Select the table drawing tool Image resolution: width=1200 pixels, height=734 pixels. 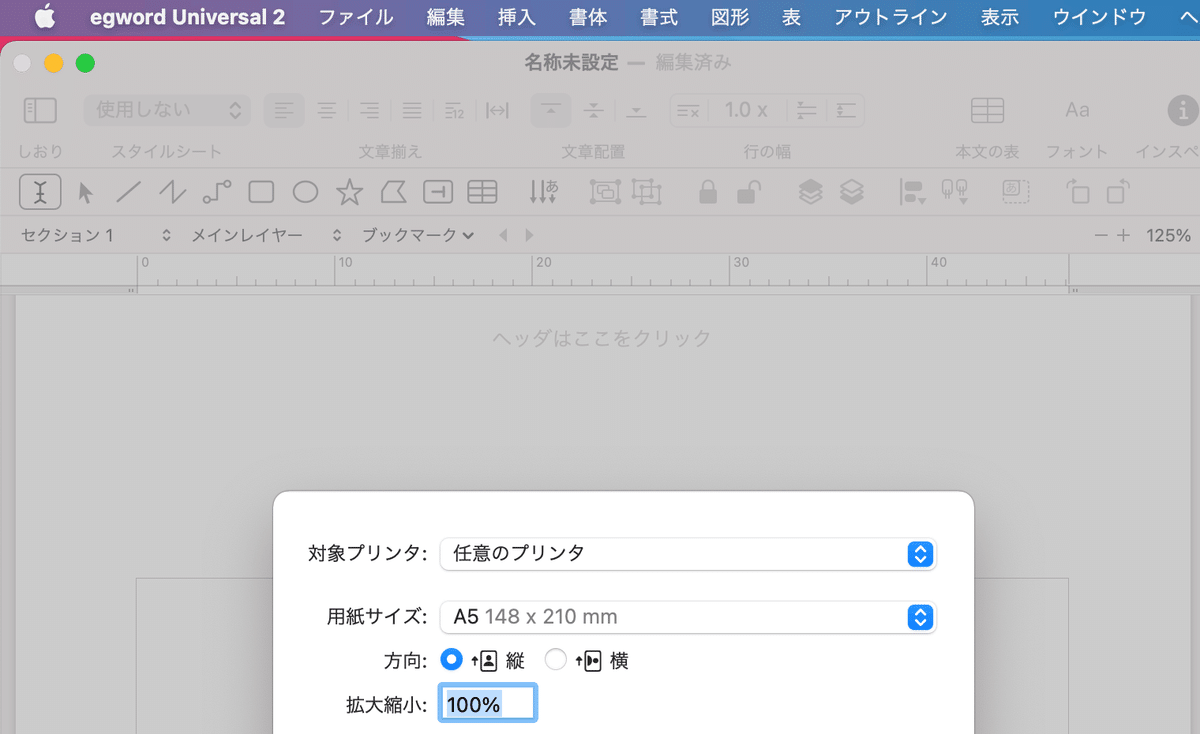click(x=482, y=191)
